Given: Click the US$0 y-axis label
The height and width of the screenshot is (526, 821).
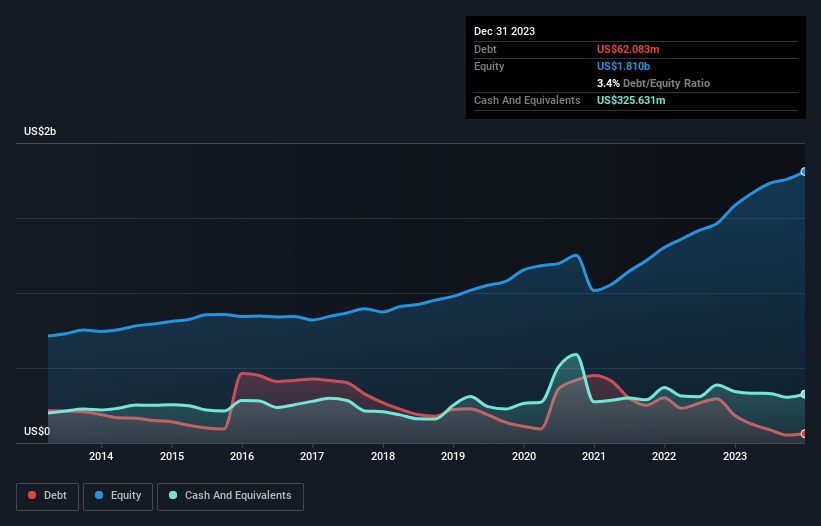Looking at the screenshot, I should click(x=37, y=431).
